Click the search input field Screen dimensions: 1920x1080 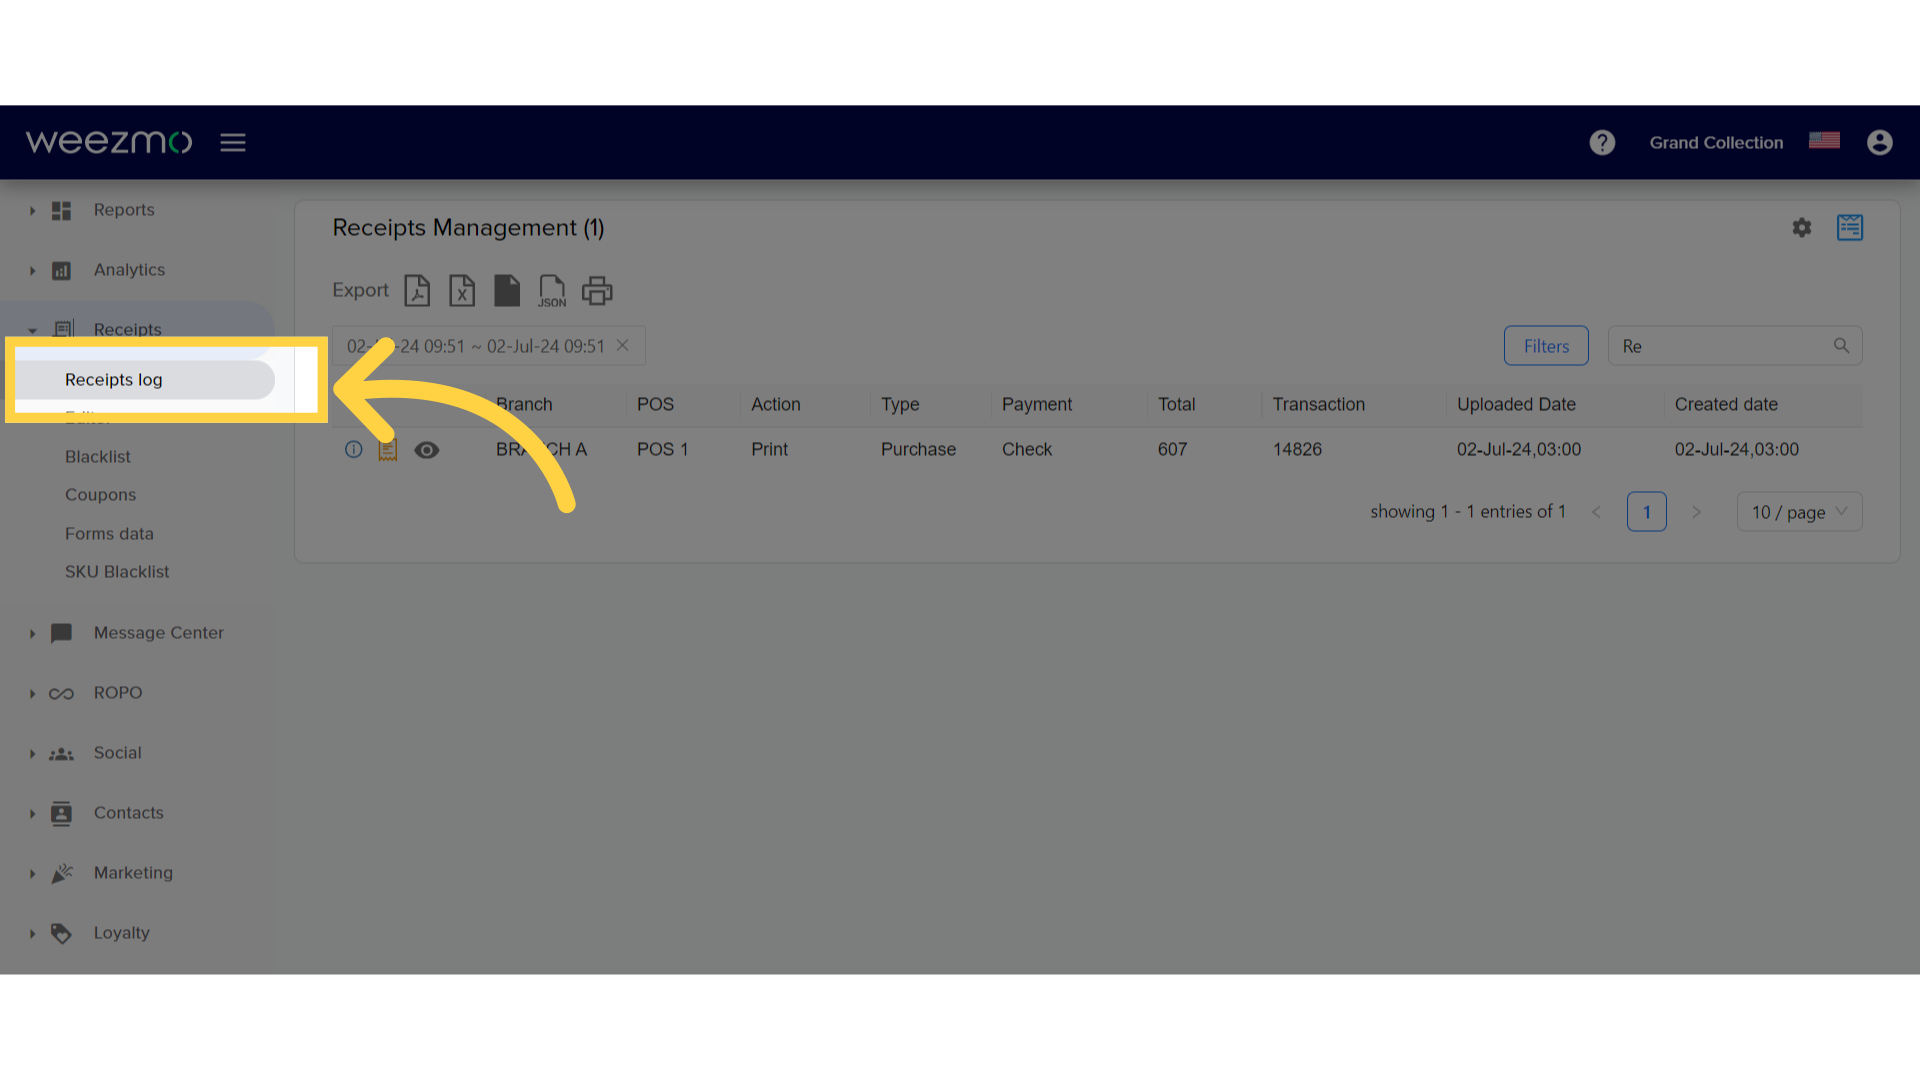coord(1727,345)
